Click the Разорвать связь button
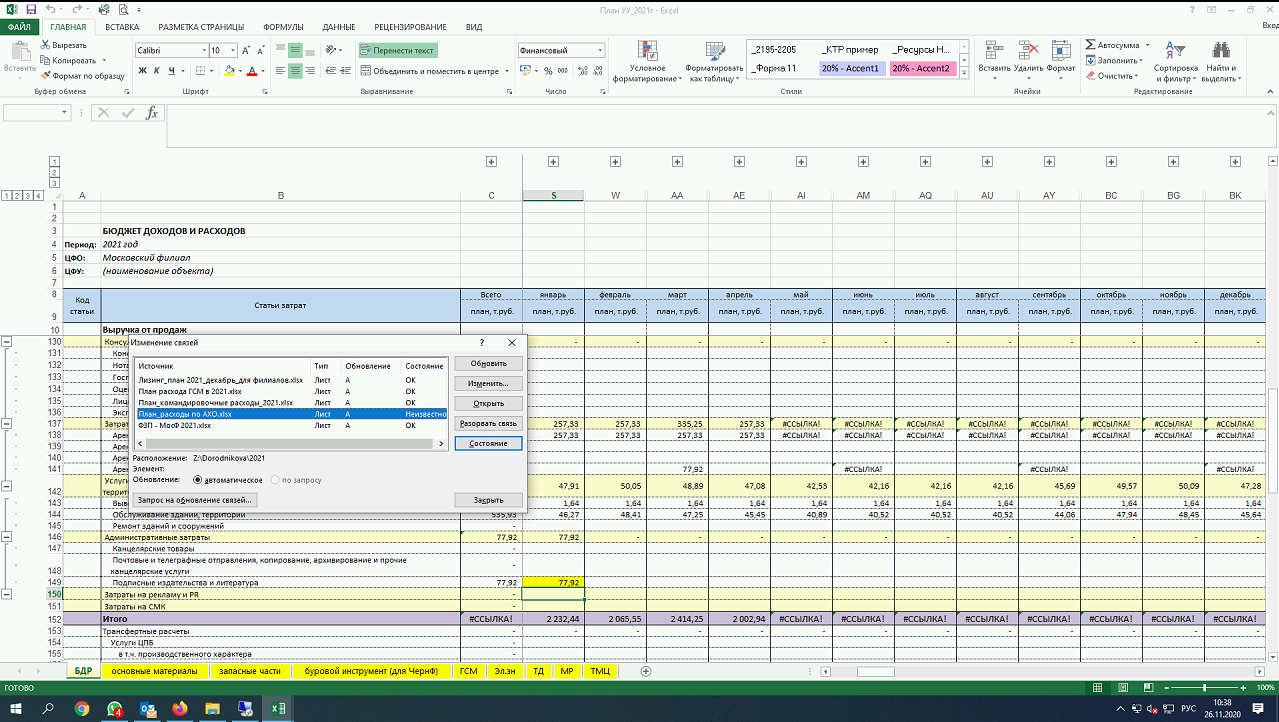Viewport: 1279px width, 722px height. [x=489, y=423]
